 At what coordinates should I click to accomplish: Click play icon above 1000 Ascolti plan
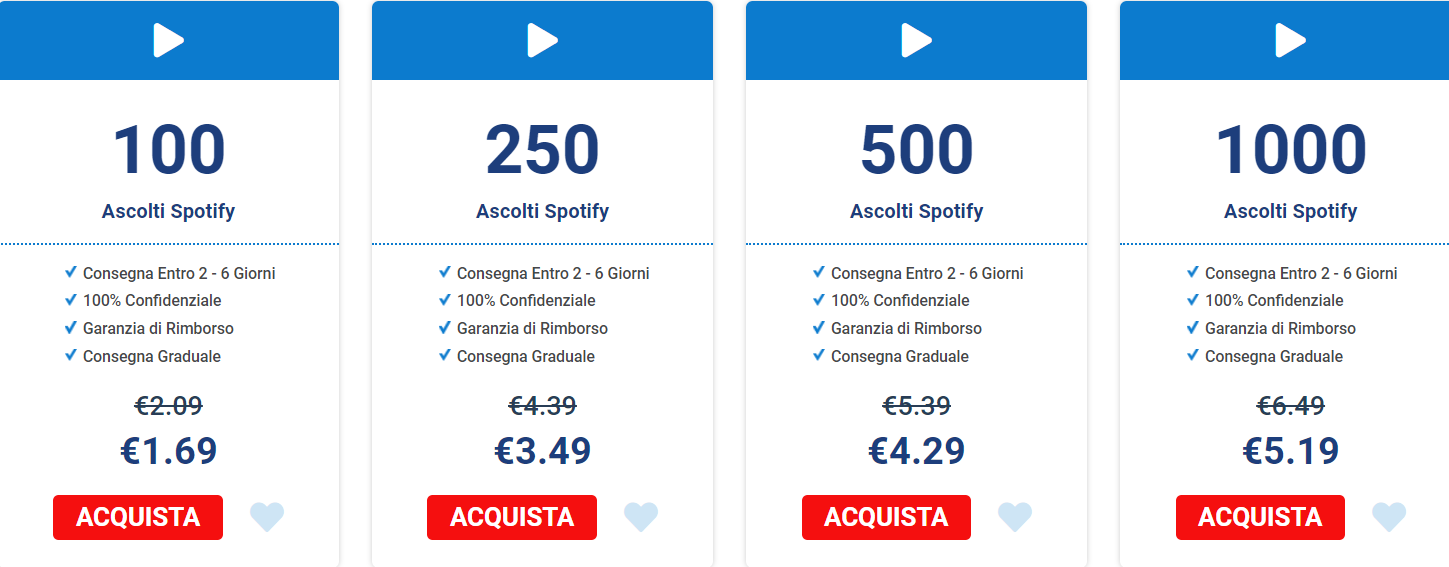tap(1290, 40)
